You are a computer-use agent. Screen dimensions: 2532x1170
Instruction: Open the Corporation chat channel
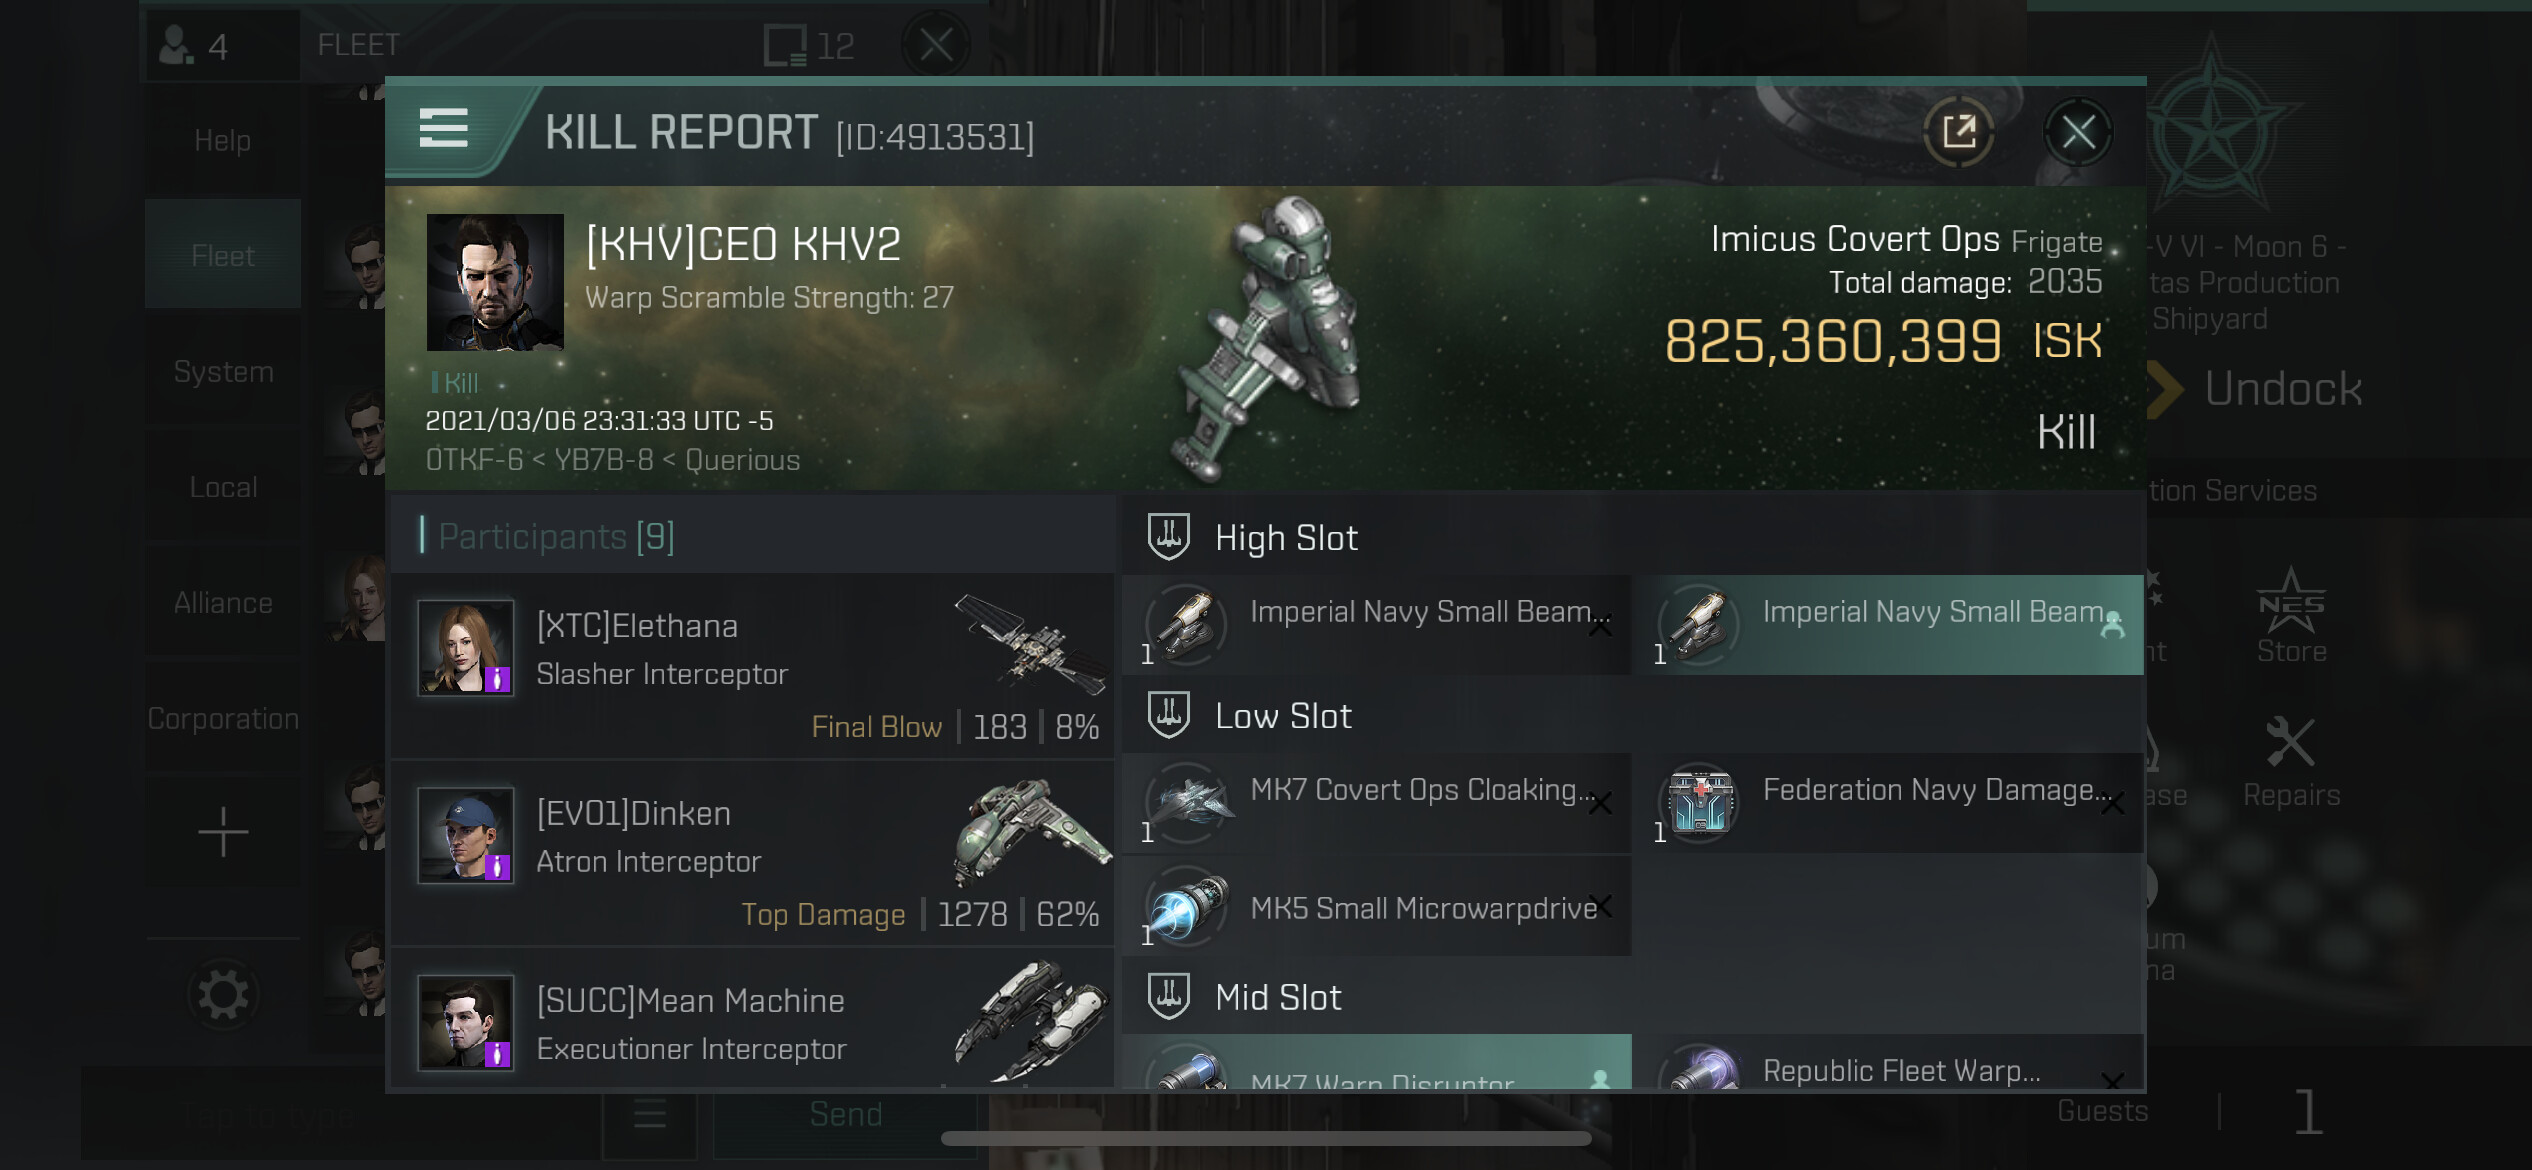point(223,718)
